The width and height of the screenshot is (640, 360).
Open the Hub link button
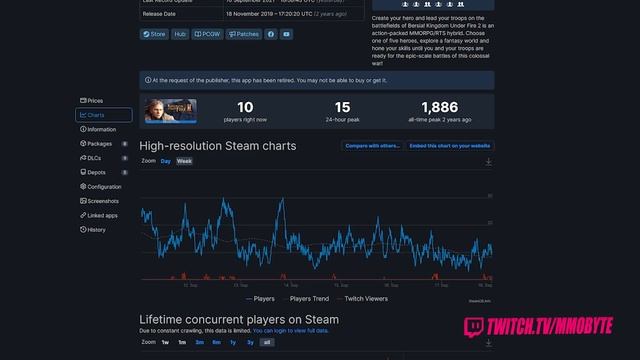180,34
